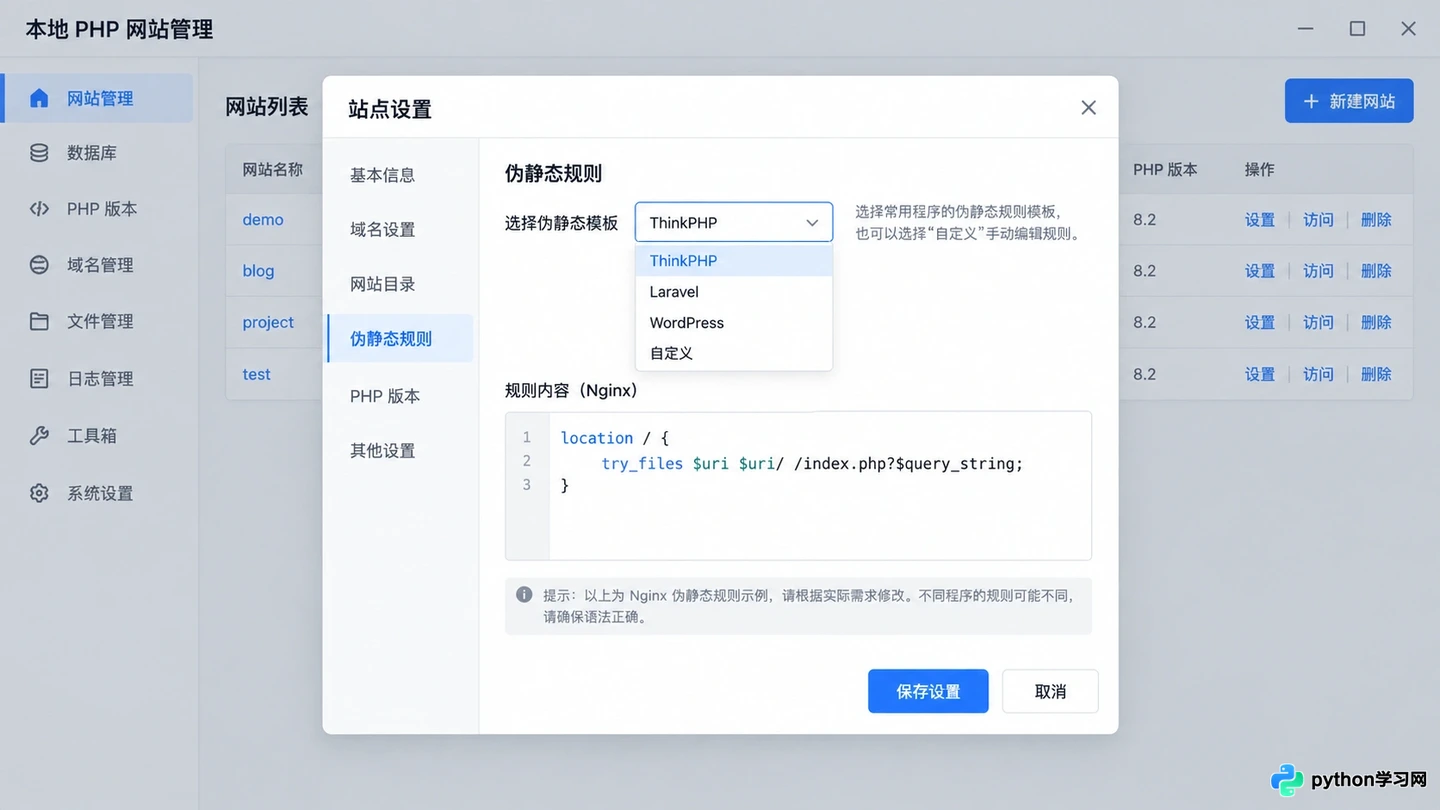Click the folder icon beside 文件管理
This screenshot has height=810, width=1440.
click(x=39, y=321)
